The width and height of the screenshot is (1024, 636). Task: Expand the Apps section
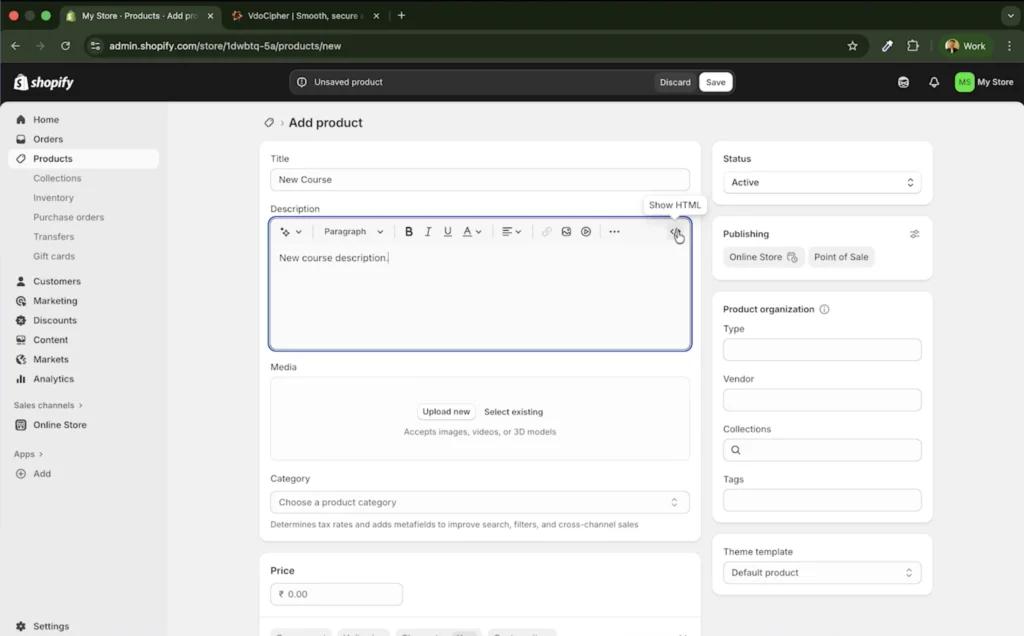point(28,454)
